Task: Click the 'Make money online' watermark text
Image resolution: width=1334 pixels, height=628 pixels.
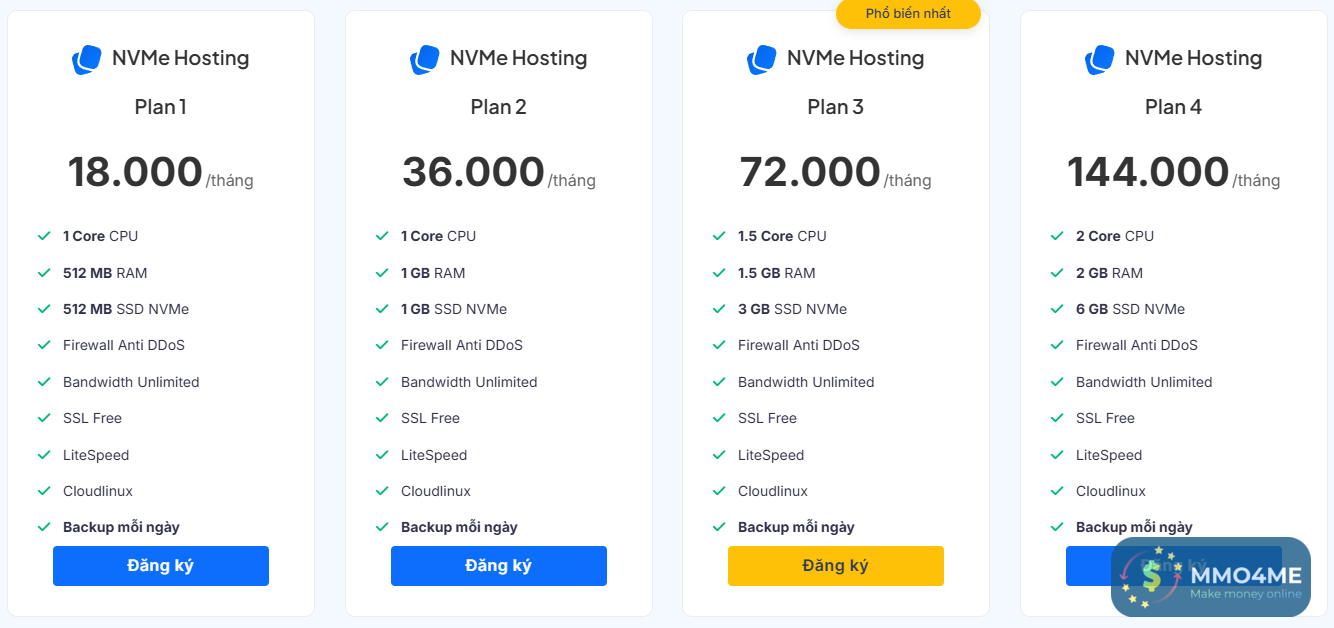Action: 1245,594
